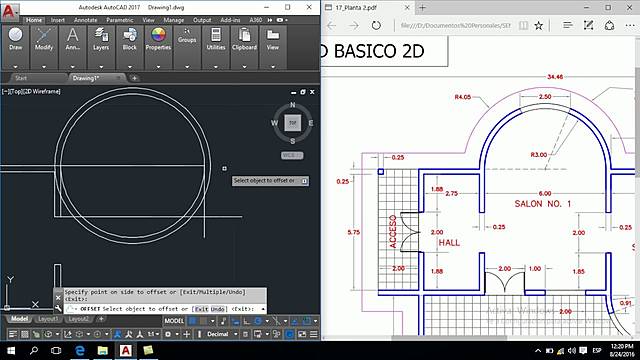Toggle dynamic input in status bar
Screen dimensions: 640x360
click(235, 321)
